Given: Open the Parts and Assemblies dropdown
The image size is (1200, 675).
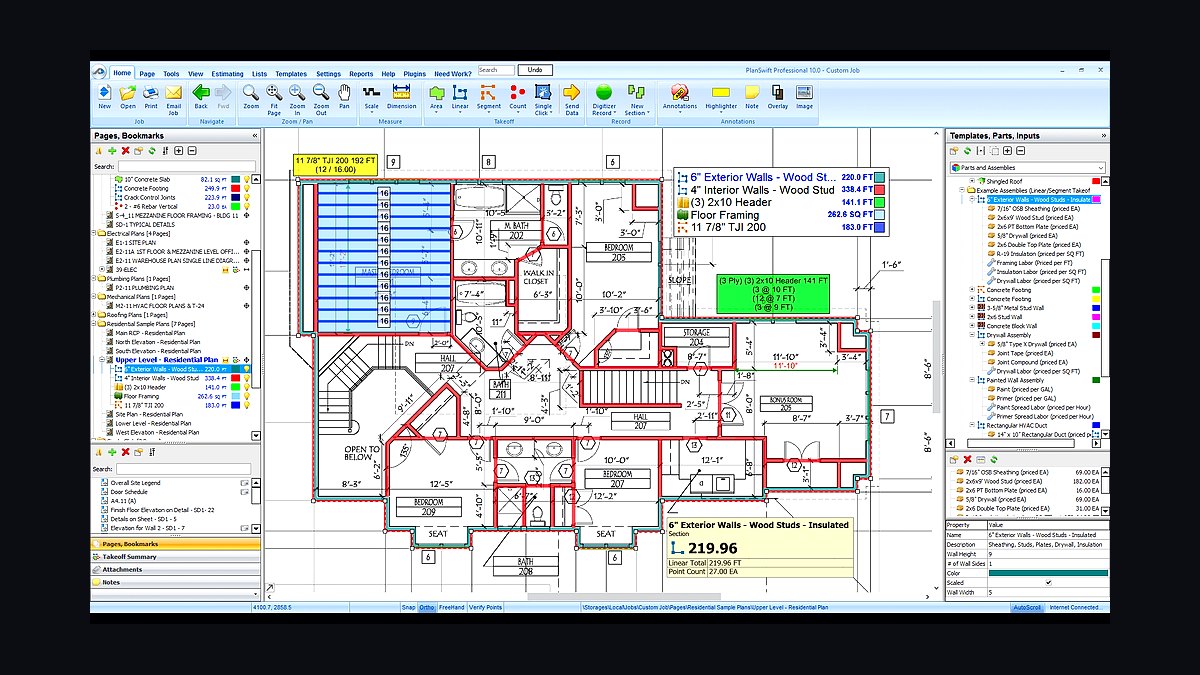Looking at the screenshot, I should pyautogui.click(x=1100, y=167).
